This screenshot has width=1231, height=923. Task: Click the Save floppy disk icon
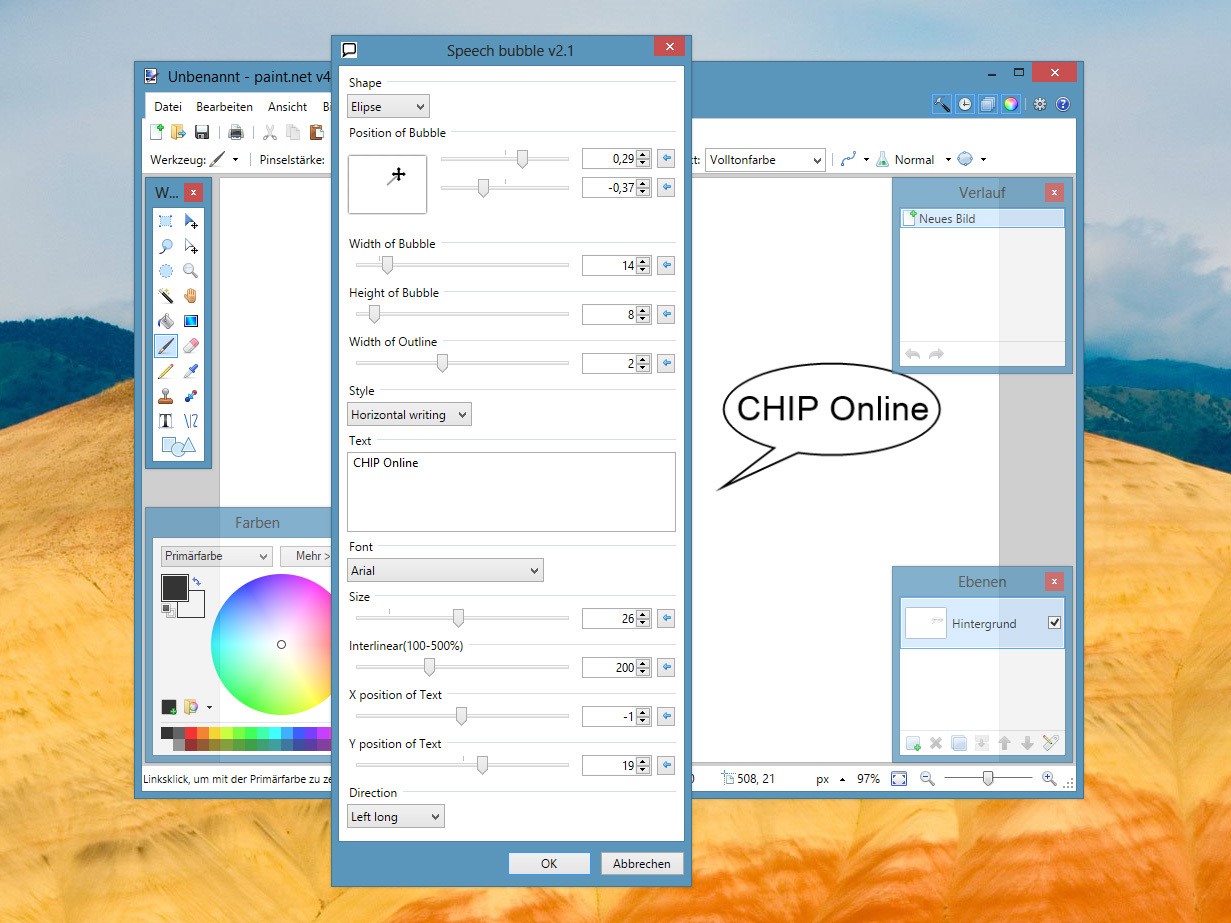pos(202,132)
